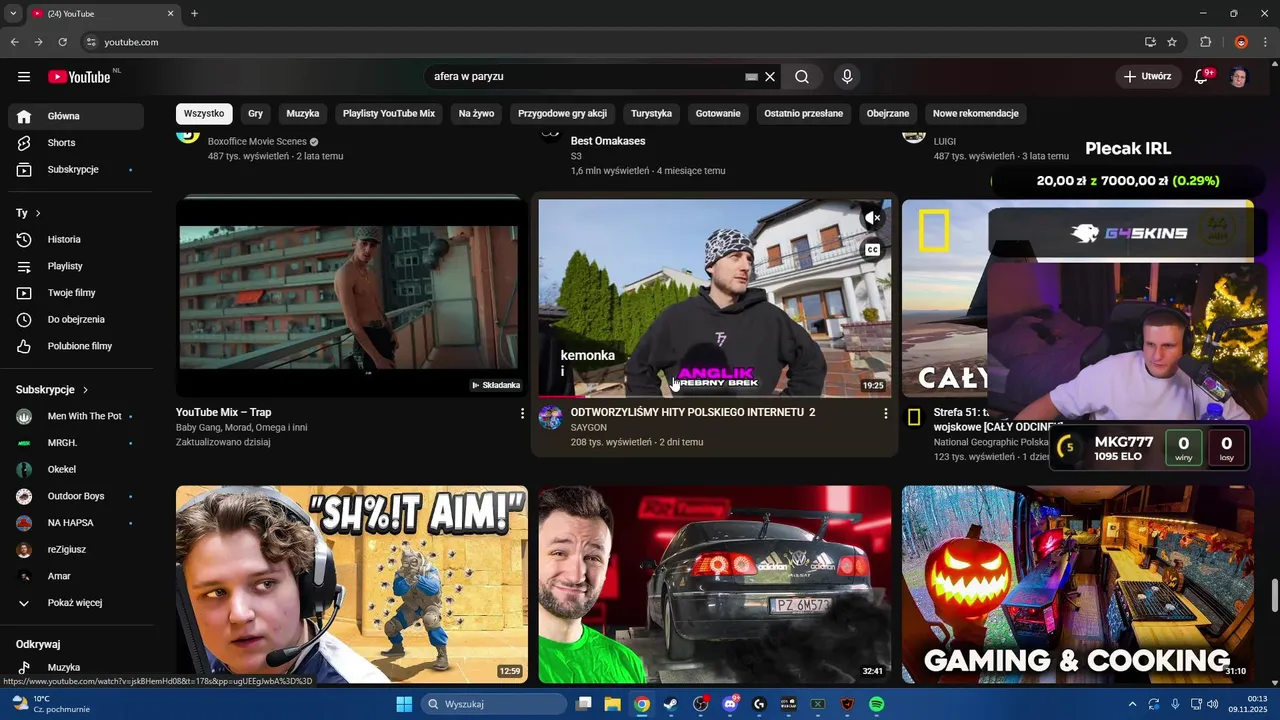Toggle captions on the SAYGON preview
Image resolution: width=1280 pixels, height=720 pixels.
click(873, 250)
